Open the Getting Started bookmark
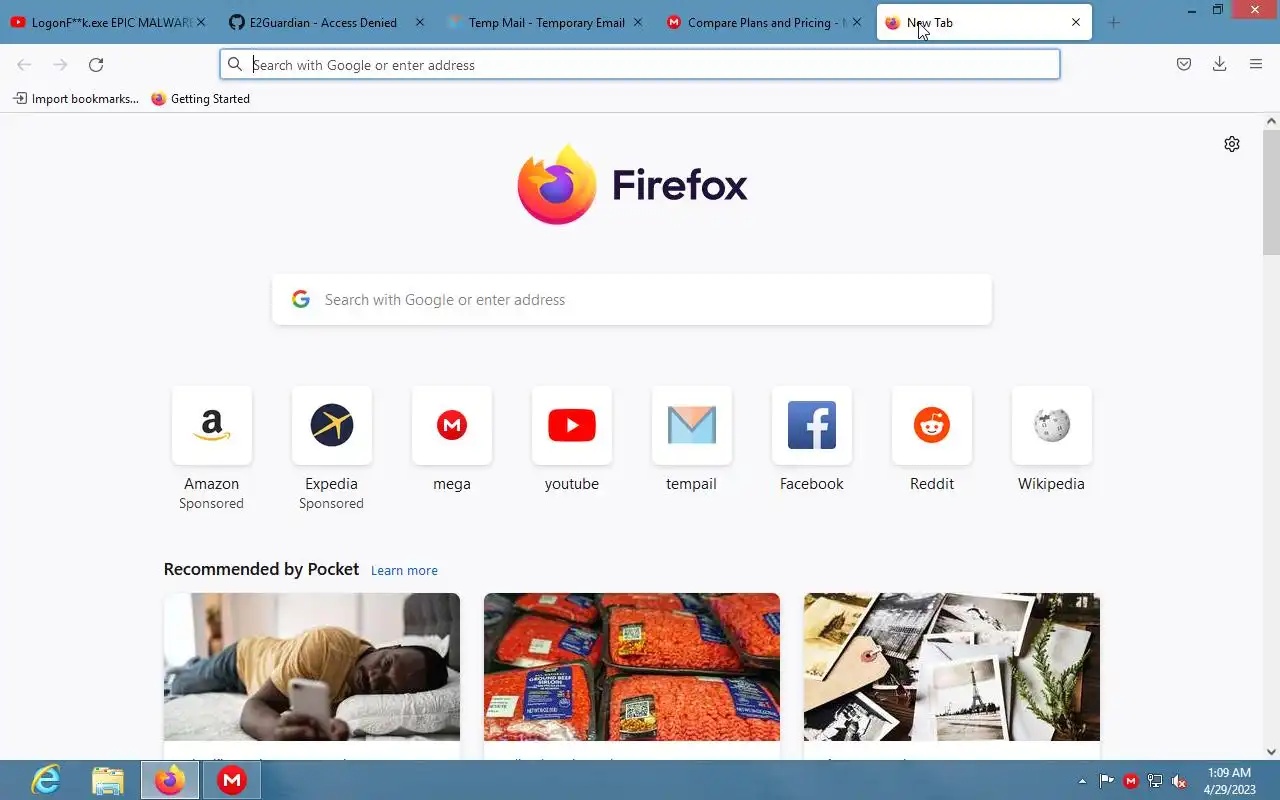This screenshot has height=800, width=1280. (x=200, y=99)
